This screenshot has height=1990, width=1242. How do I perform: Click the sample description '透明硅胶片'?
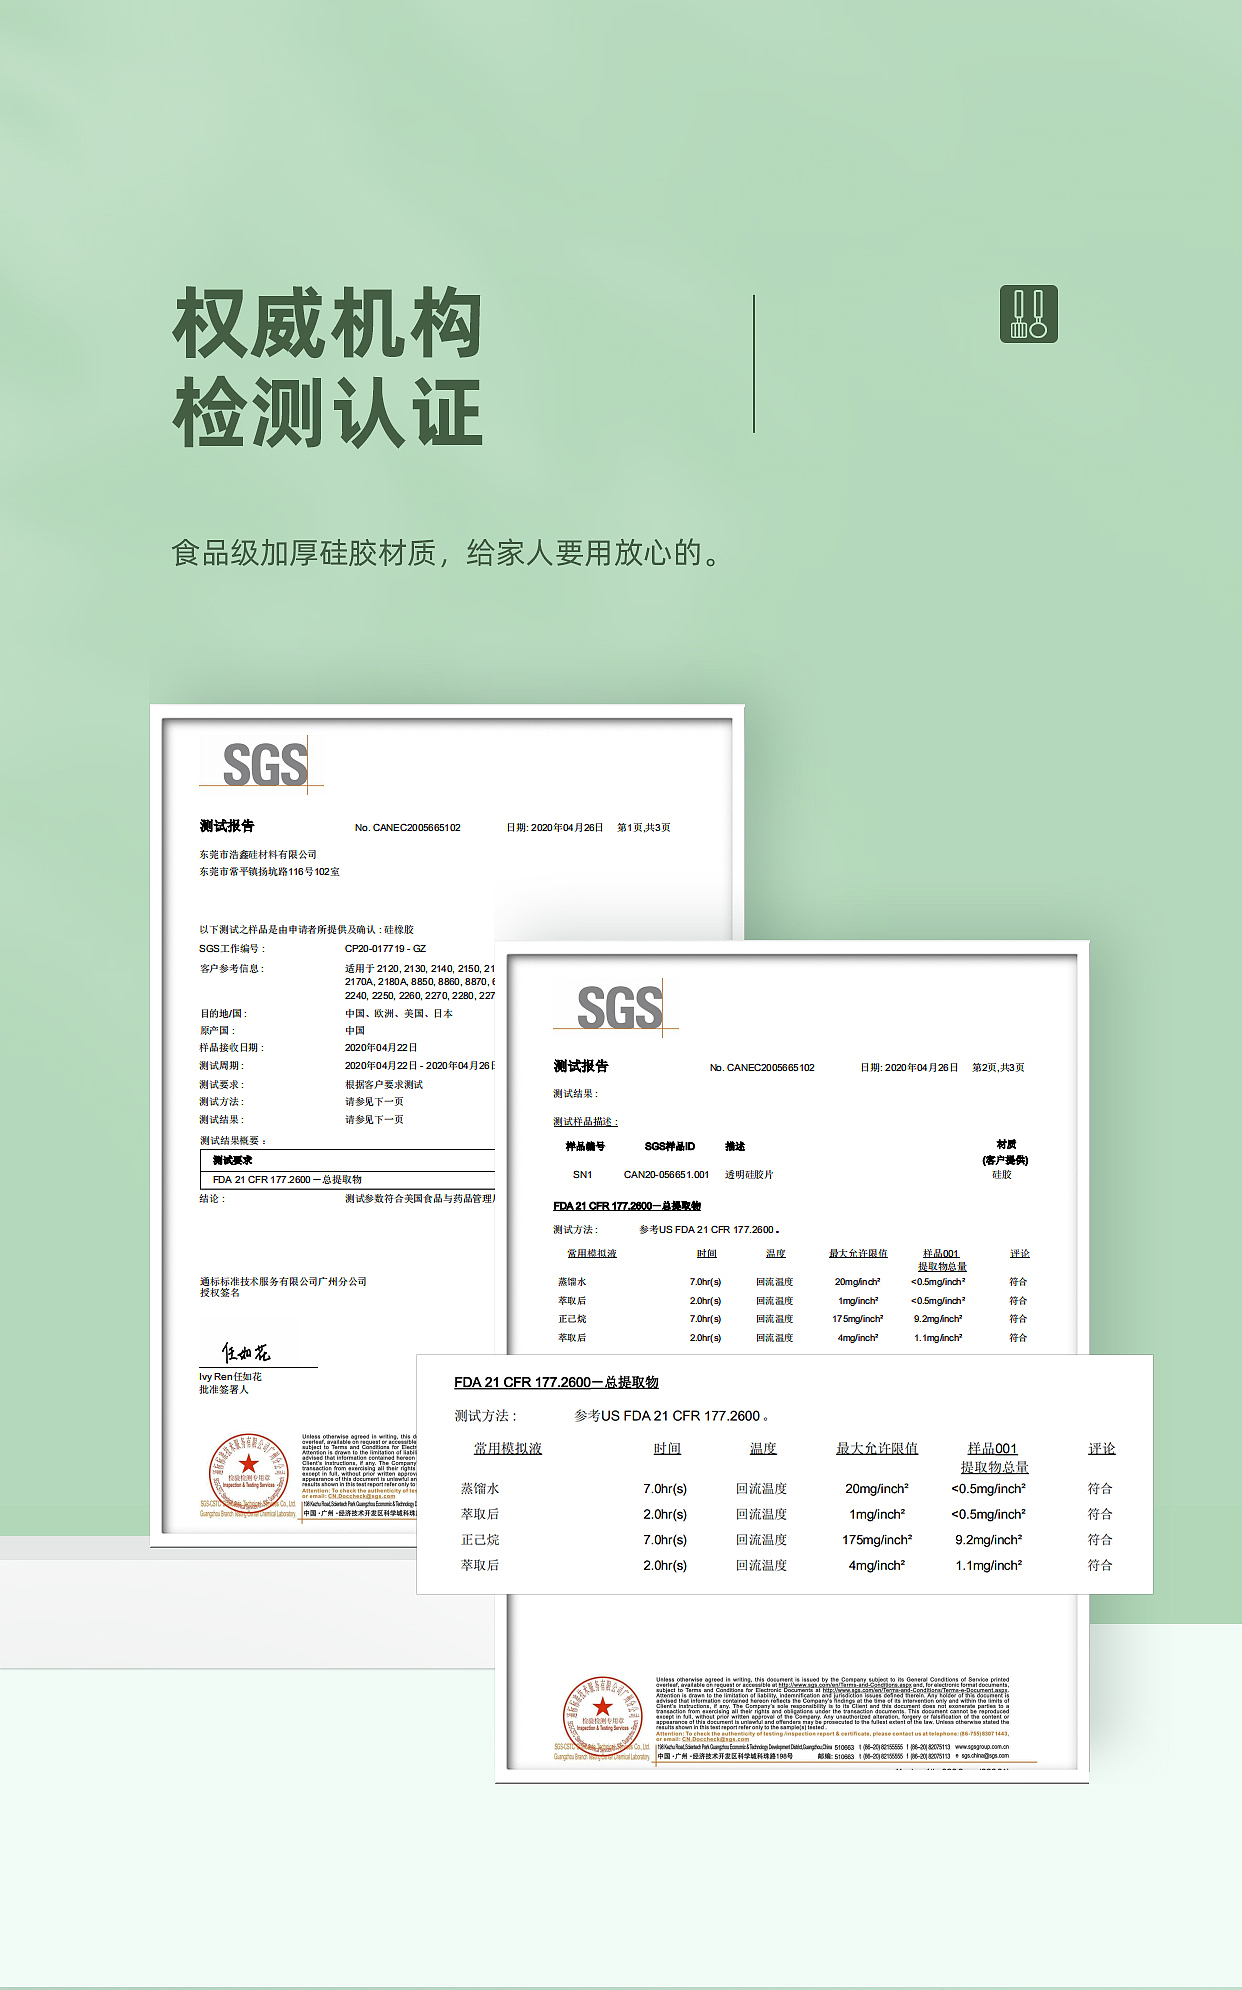[x=749, y=1175]
